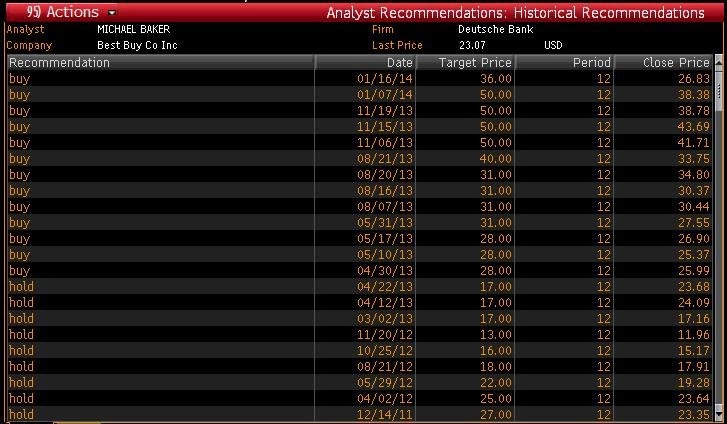Click the close price 30.37

pos(694,191)
